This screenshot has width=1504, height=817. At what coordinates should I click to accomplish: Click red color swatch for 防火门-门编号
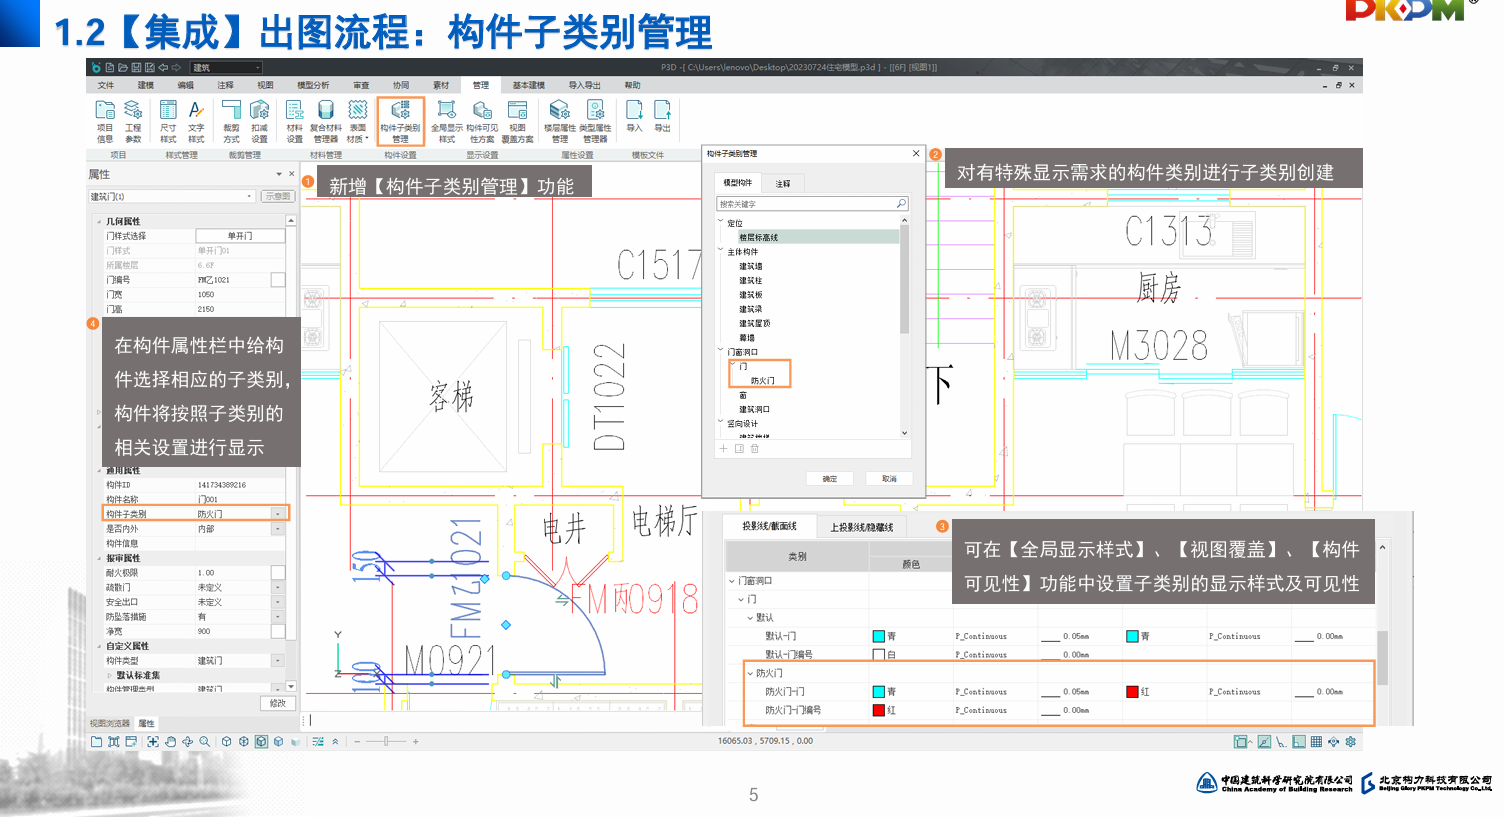tap(878, 710)
